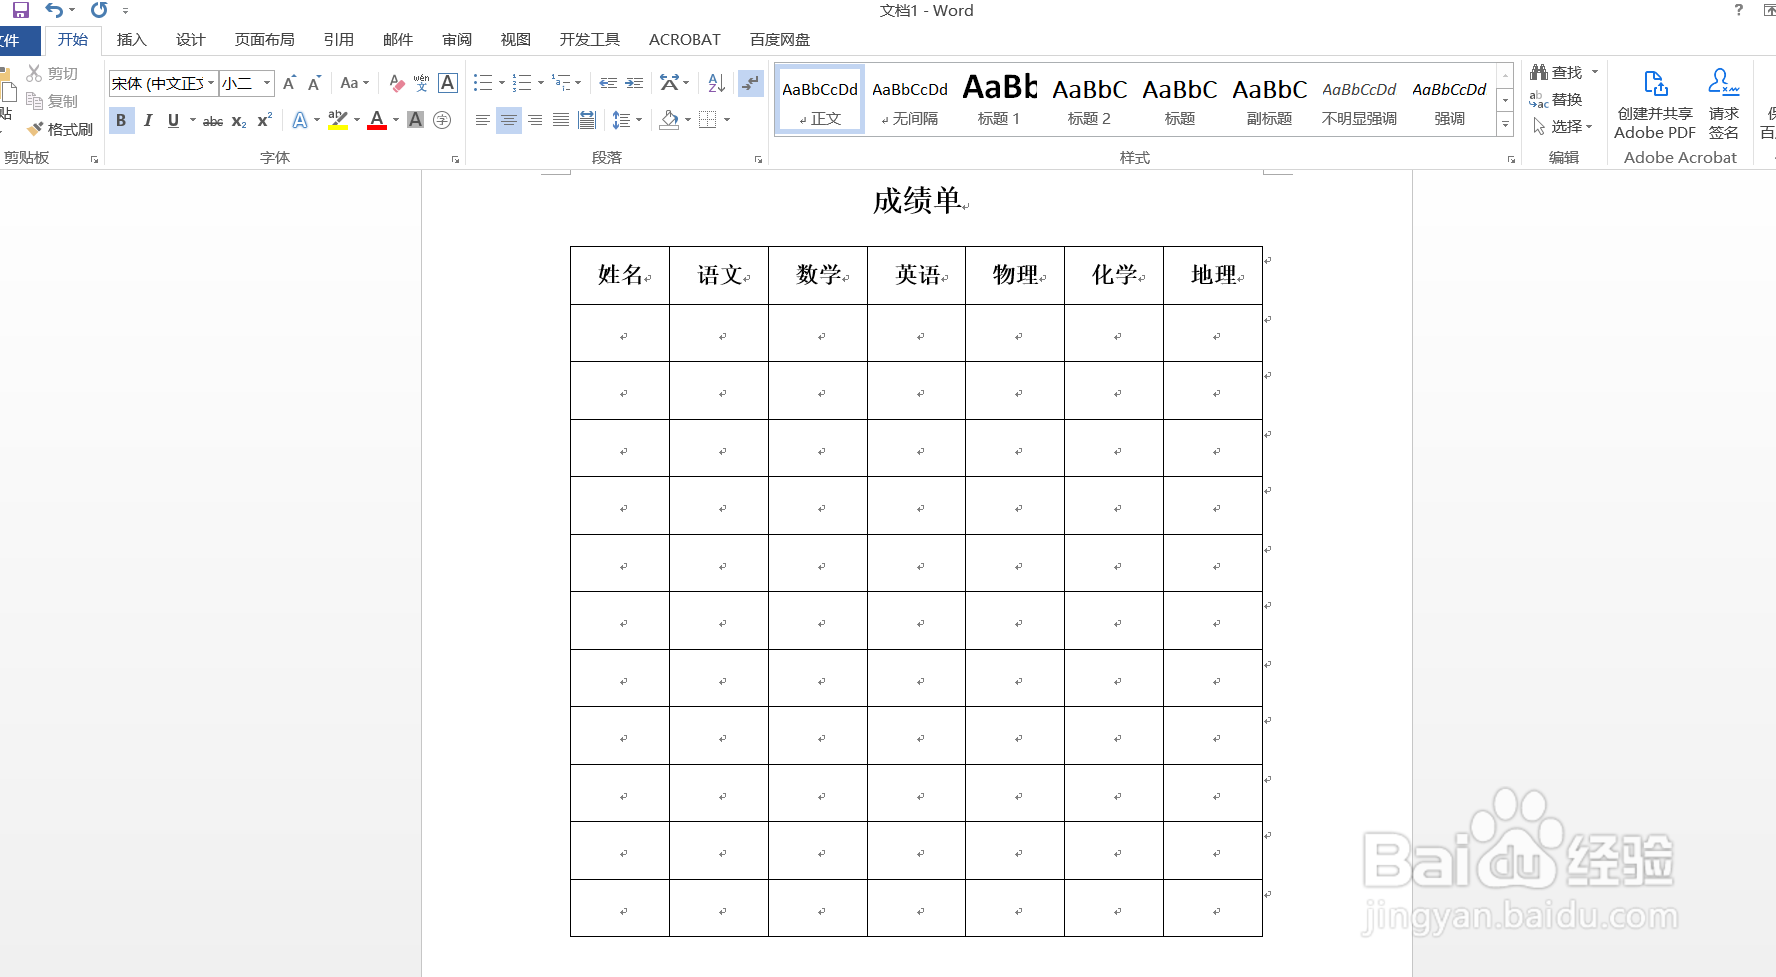This screenshot has width=1776, height=977.
Task: Align text left
Action: click(482, 120)
